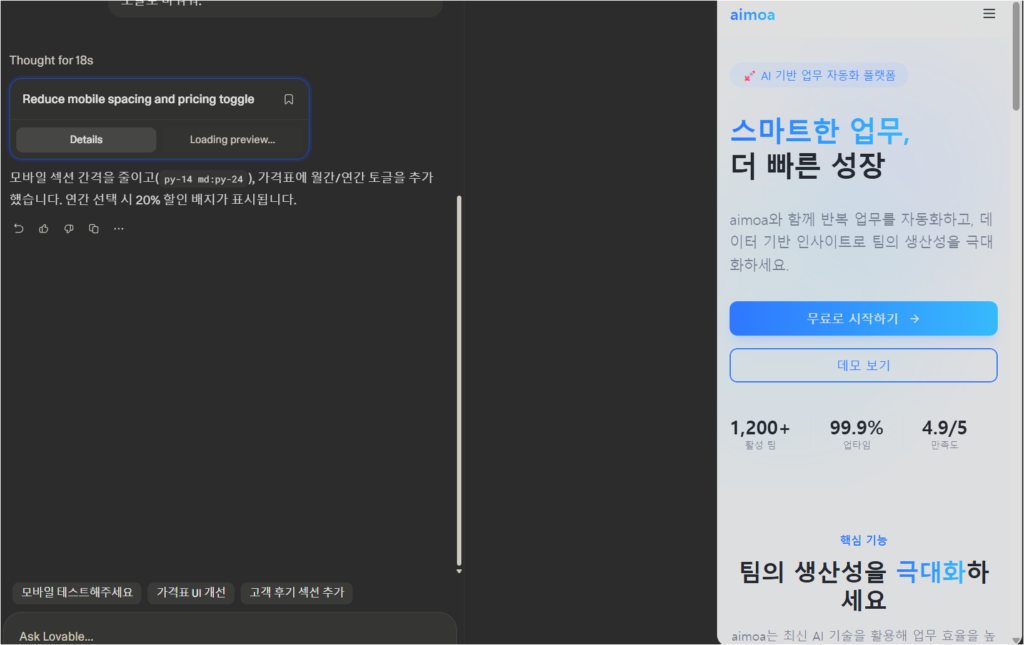Expand the 'Thought for 18s' reasoning

(x=51, y=60)
